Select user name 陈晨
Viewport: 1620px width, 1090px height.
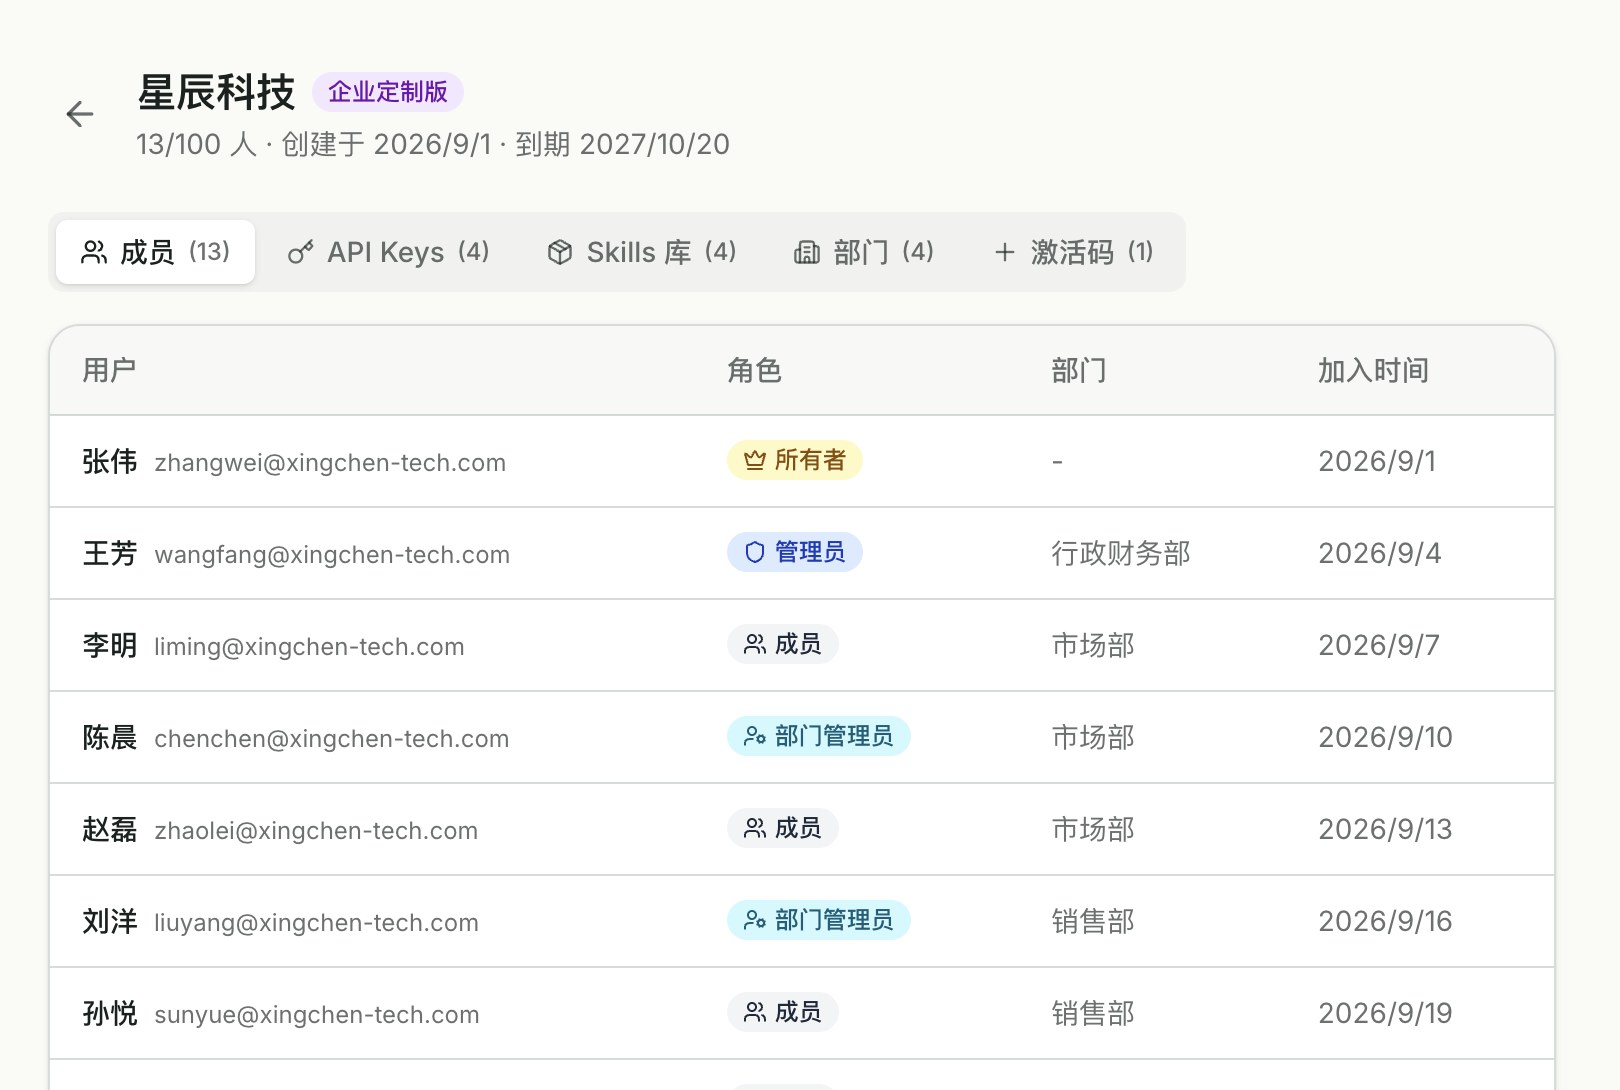(x=110, y=737)
